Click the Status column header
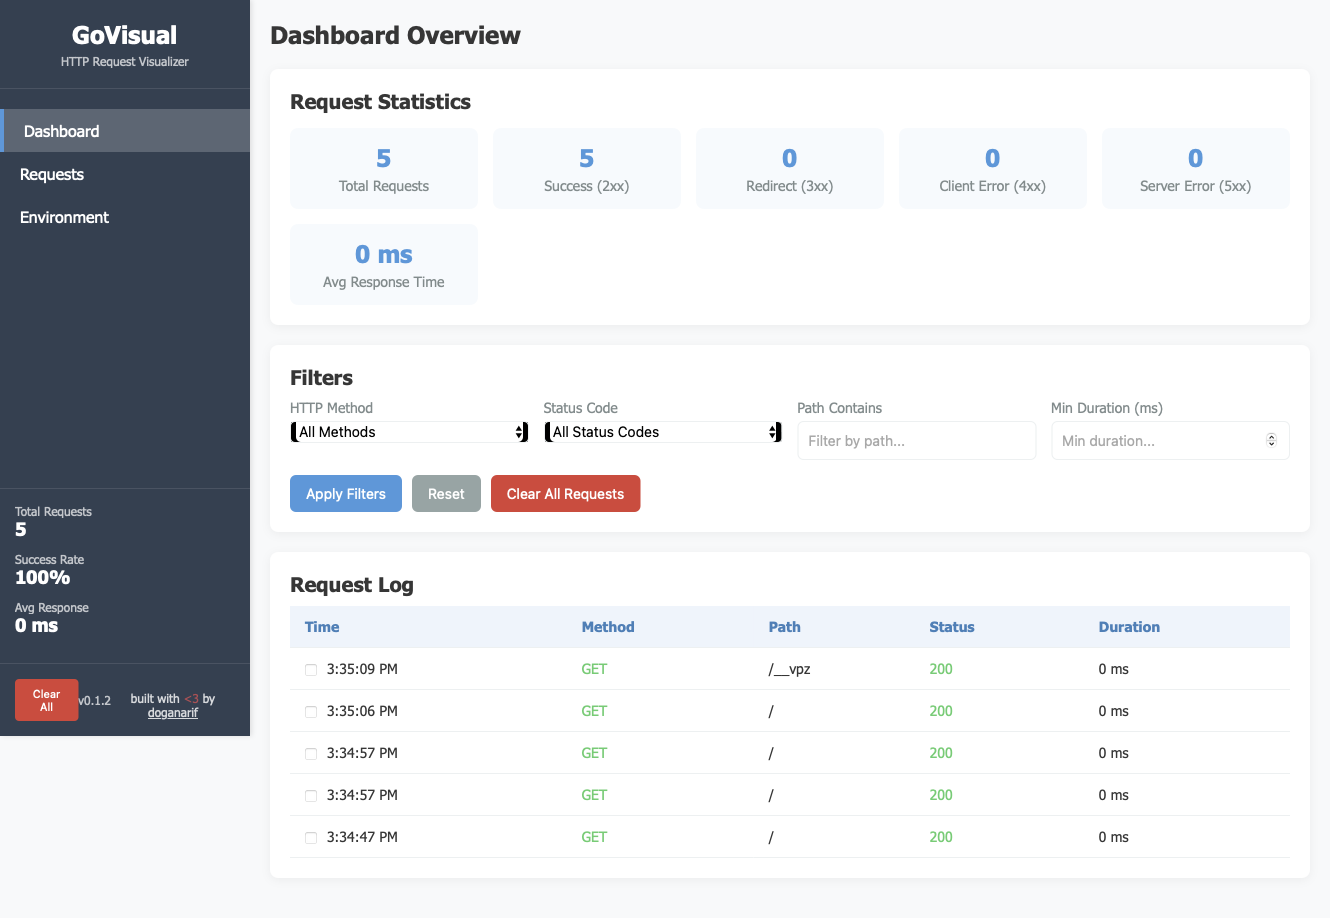Viewport: 1330px width, 918px height. (x=951, y=627)
